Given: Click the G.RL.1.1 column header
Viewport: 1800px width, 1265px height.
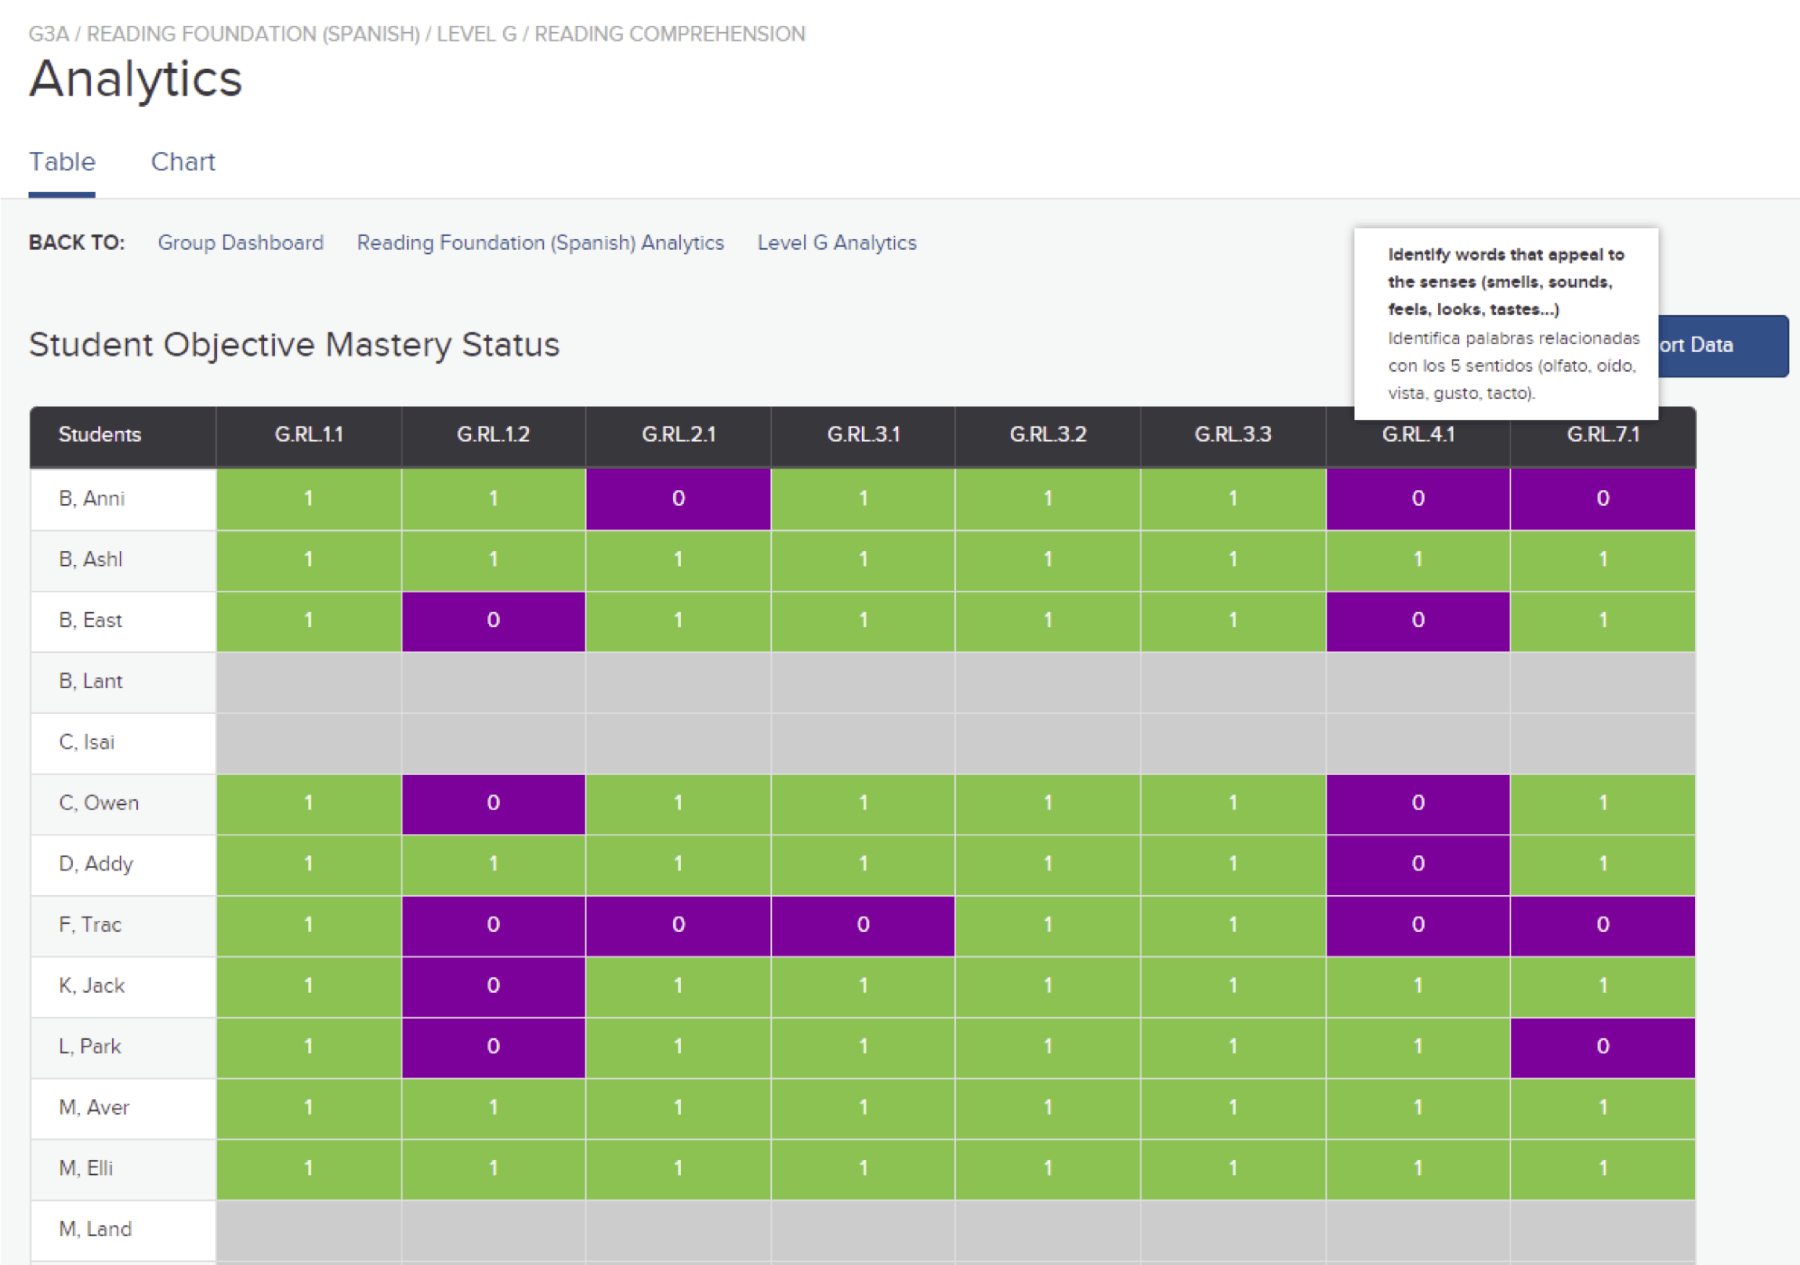Looking at the screenshot, I should tap(309, 436).
